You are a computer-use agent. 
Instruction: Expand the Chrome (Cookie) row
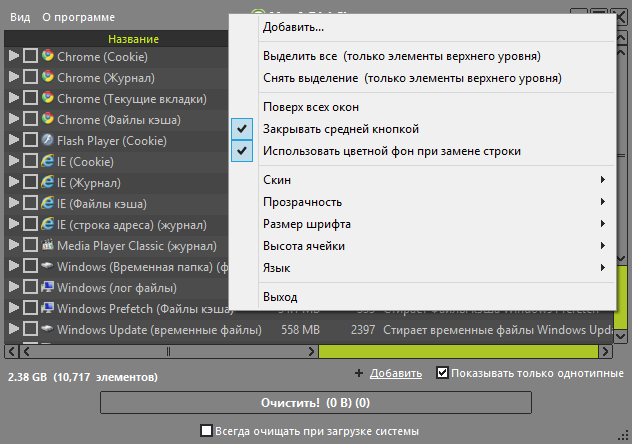point(14,56)
